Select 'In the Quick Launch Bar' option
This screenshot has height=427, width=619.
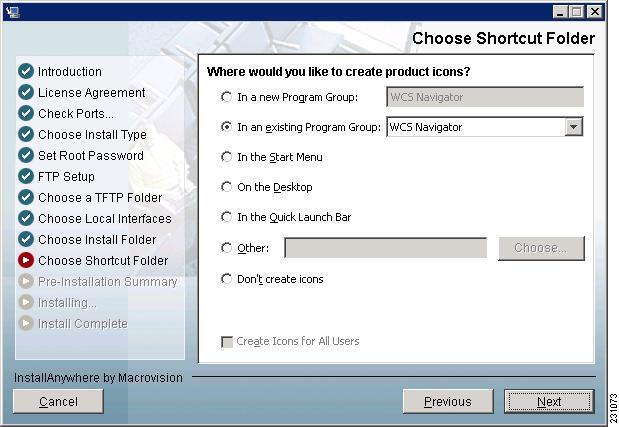(x=227, y=217)
